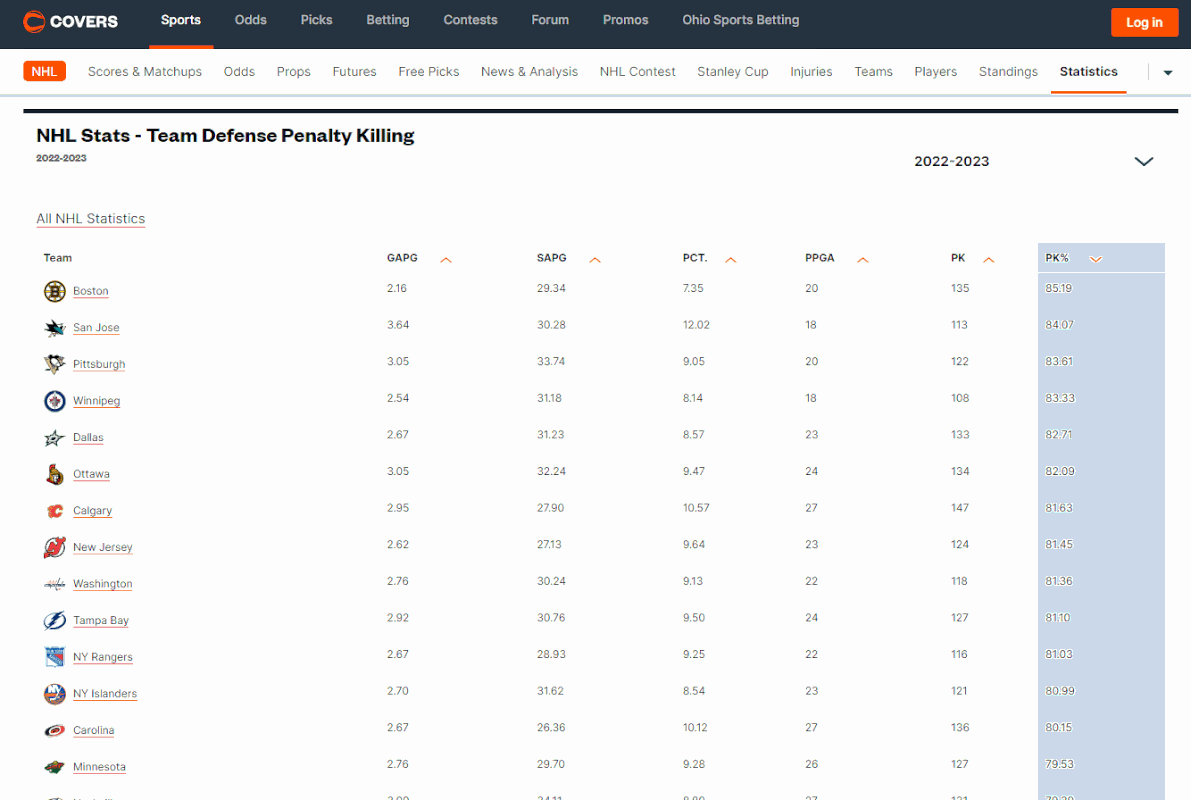The height and width of the screenshot is (800, 1191).
Task: Click the Log in button
Action: click(1144, 22)
